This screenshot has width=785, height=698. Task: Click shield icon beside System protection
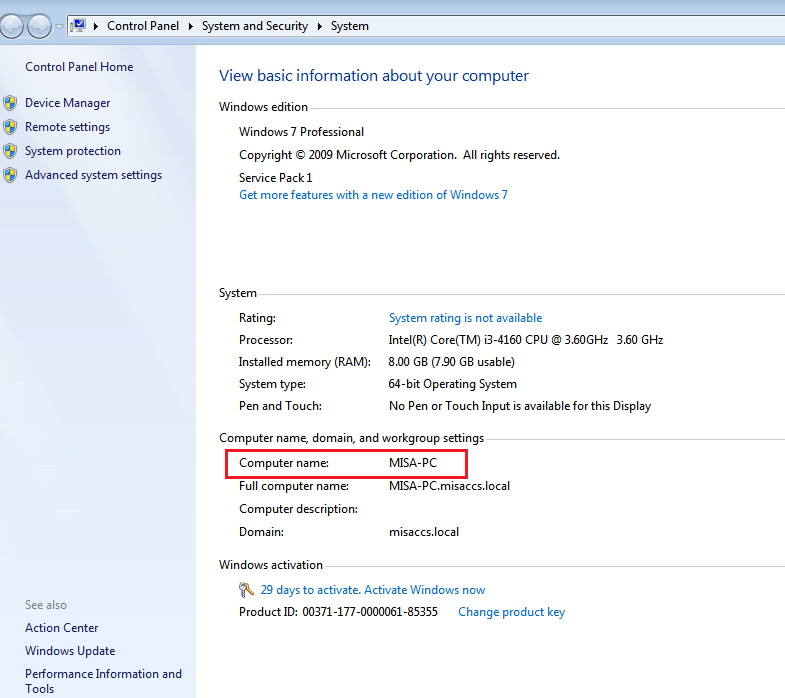click(x=10, y=151)
